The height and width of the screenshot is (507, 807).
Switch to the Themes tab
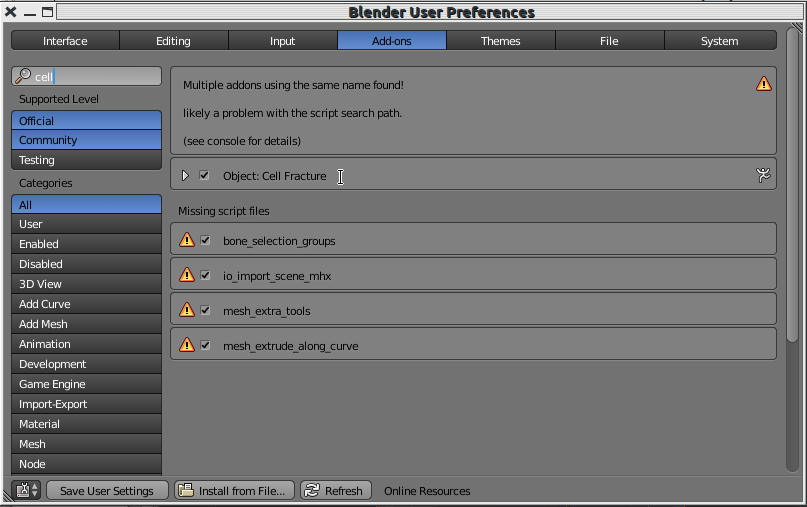coord(501,41)
